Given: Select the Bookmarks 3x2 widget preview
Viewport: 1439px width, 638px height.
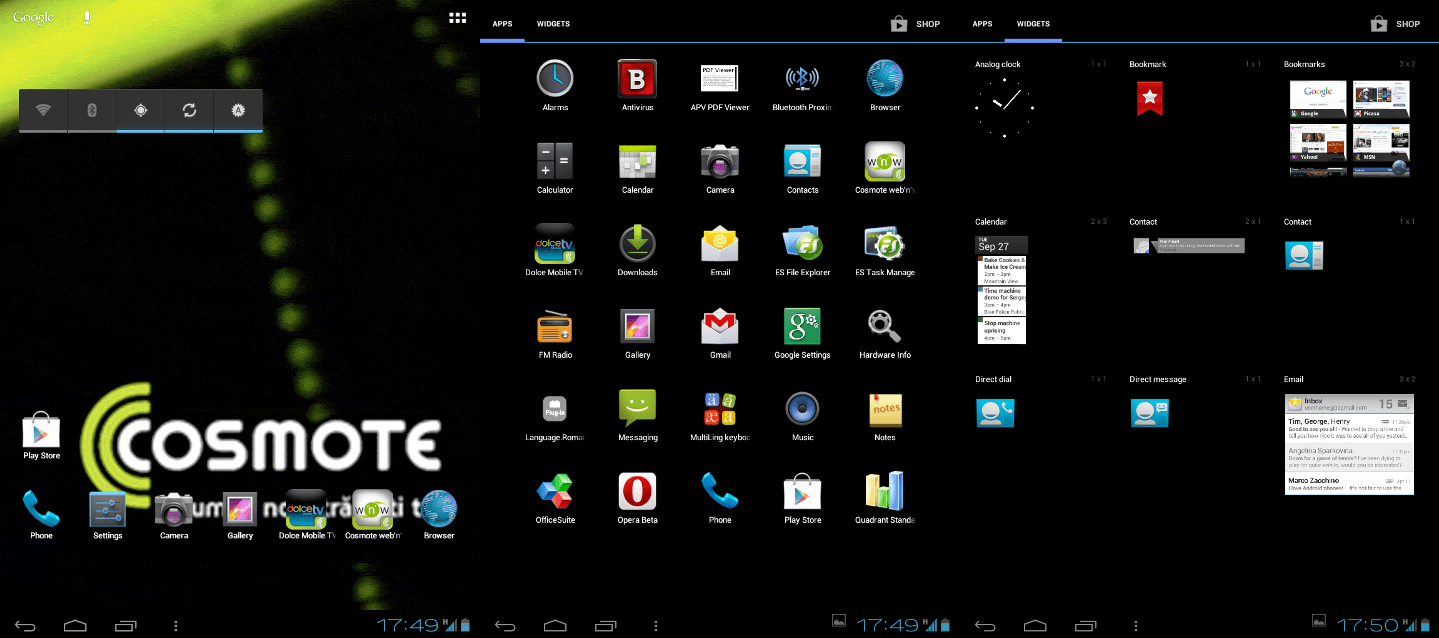Looking at the screenshot, I should pos(1350,129).
